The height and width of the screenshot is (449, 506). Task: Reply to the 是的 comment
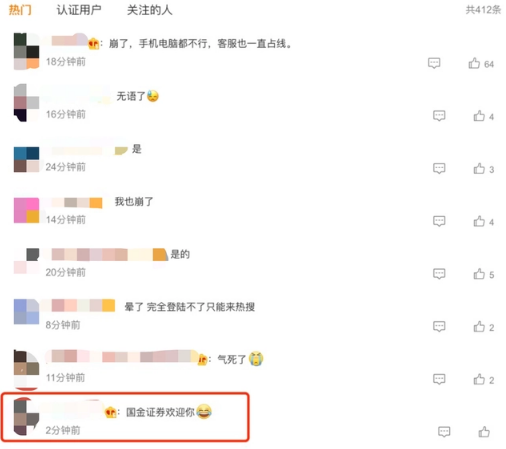pos(439,274)
